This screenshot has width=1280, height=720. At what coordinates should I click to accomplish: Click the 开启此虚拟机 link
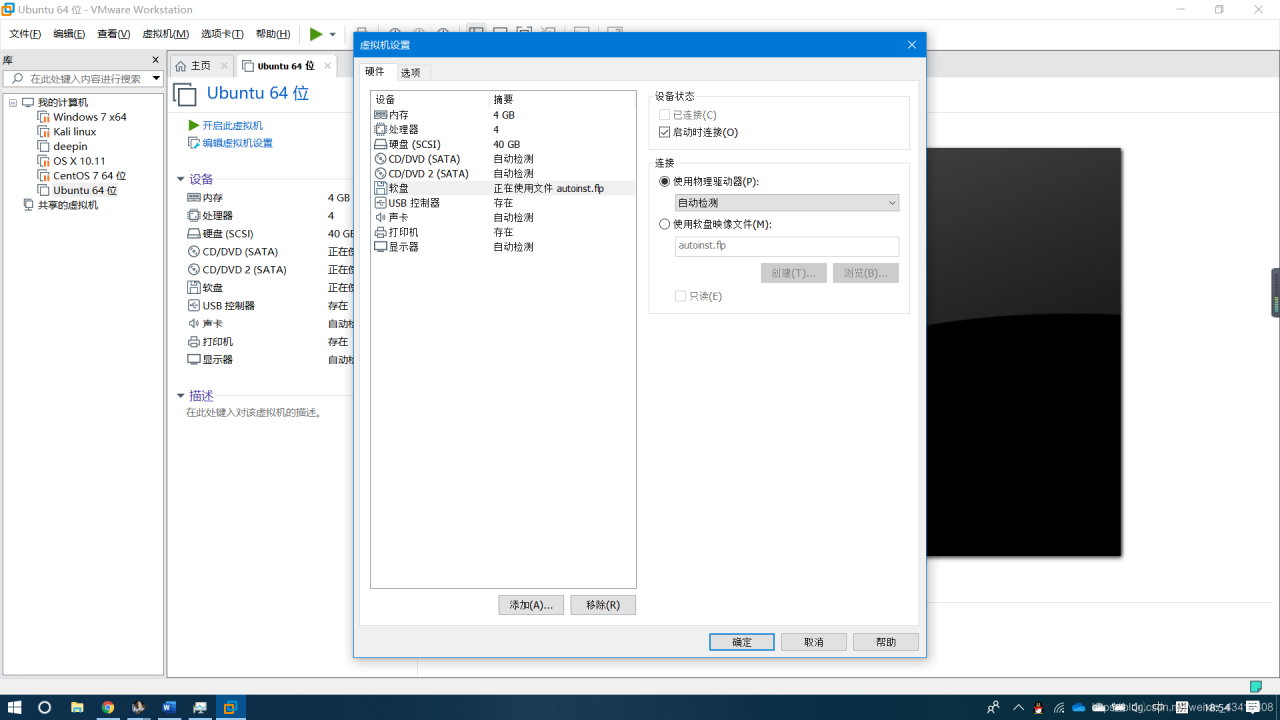click(x=232, y=126)
